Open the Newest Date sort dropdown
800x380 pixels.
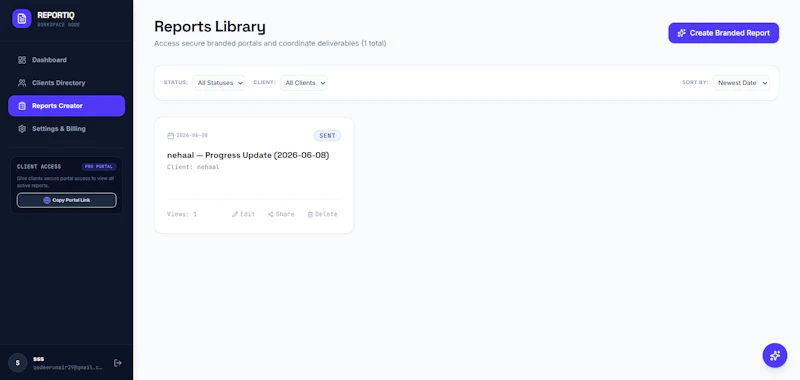[x=741, y=83]
